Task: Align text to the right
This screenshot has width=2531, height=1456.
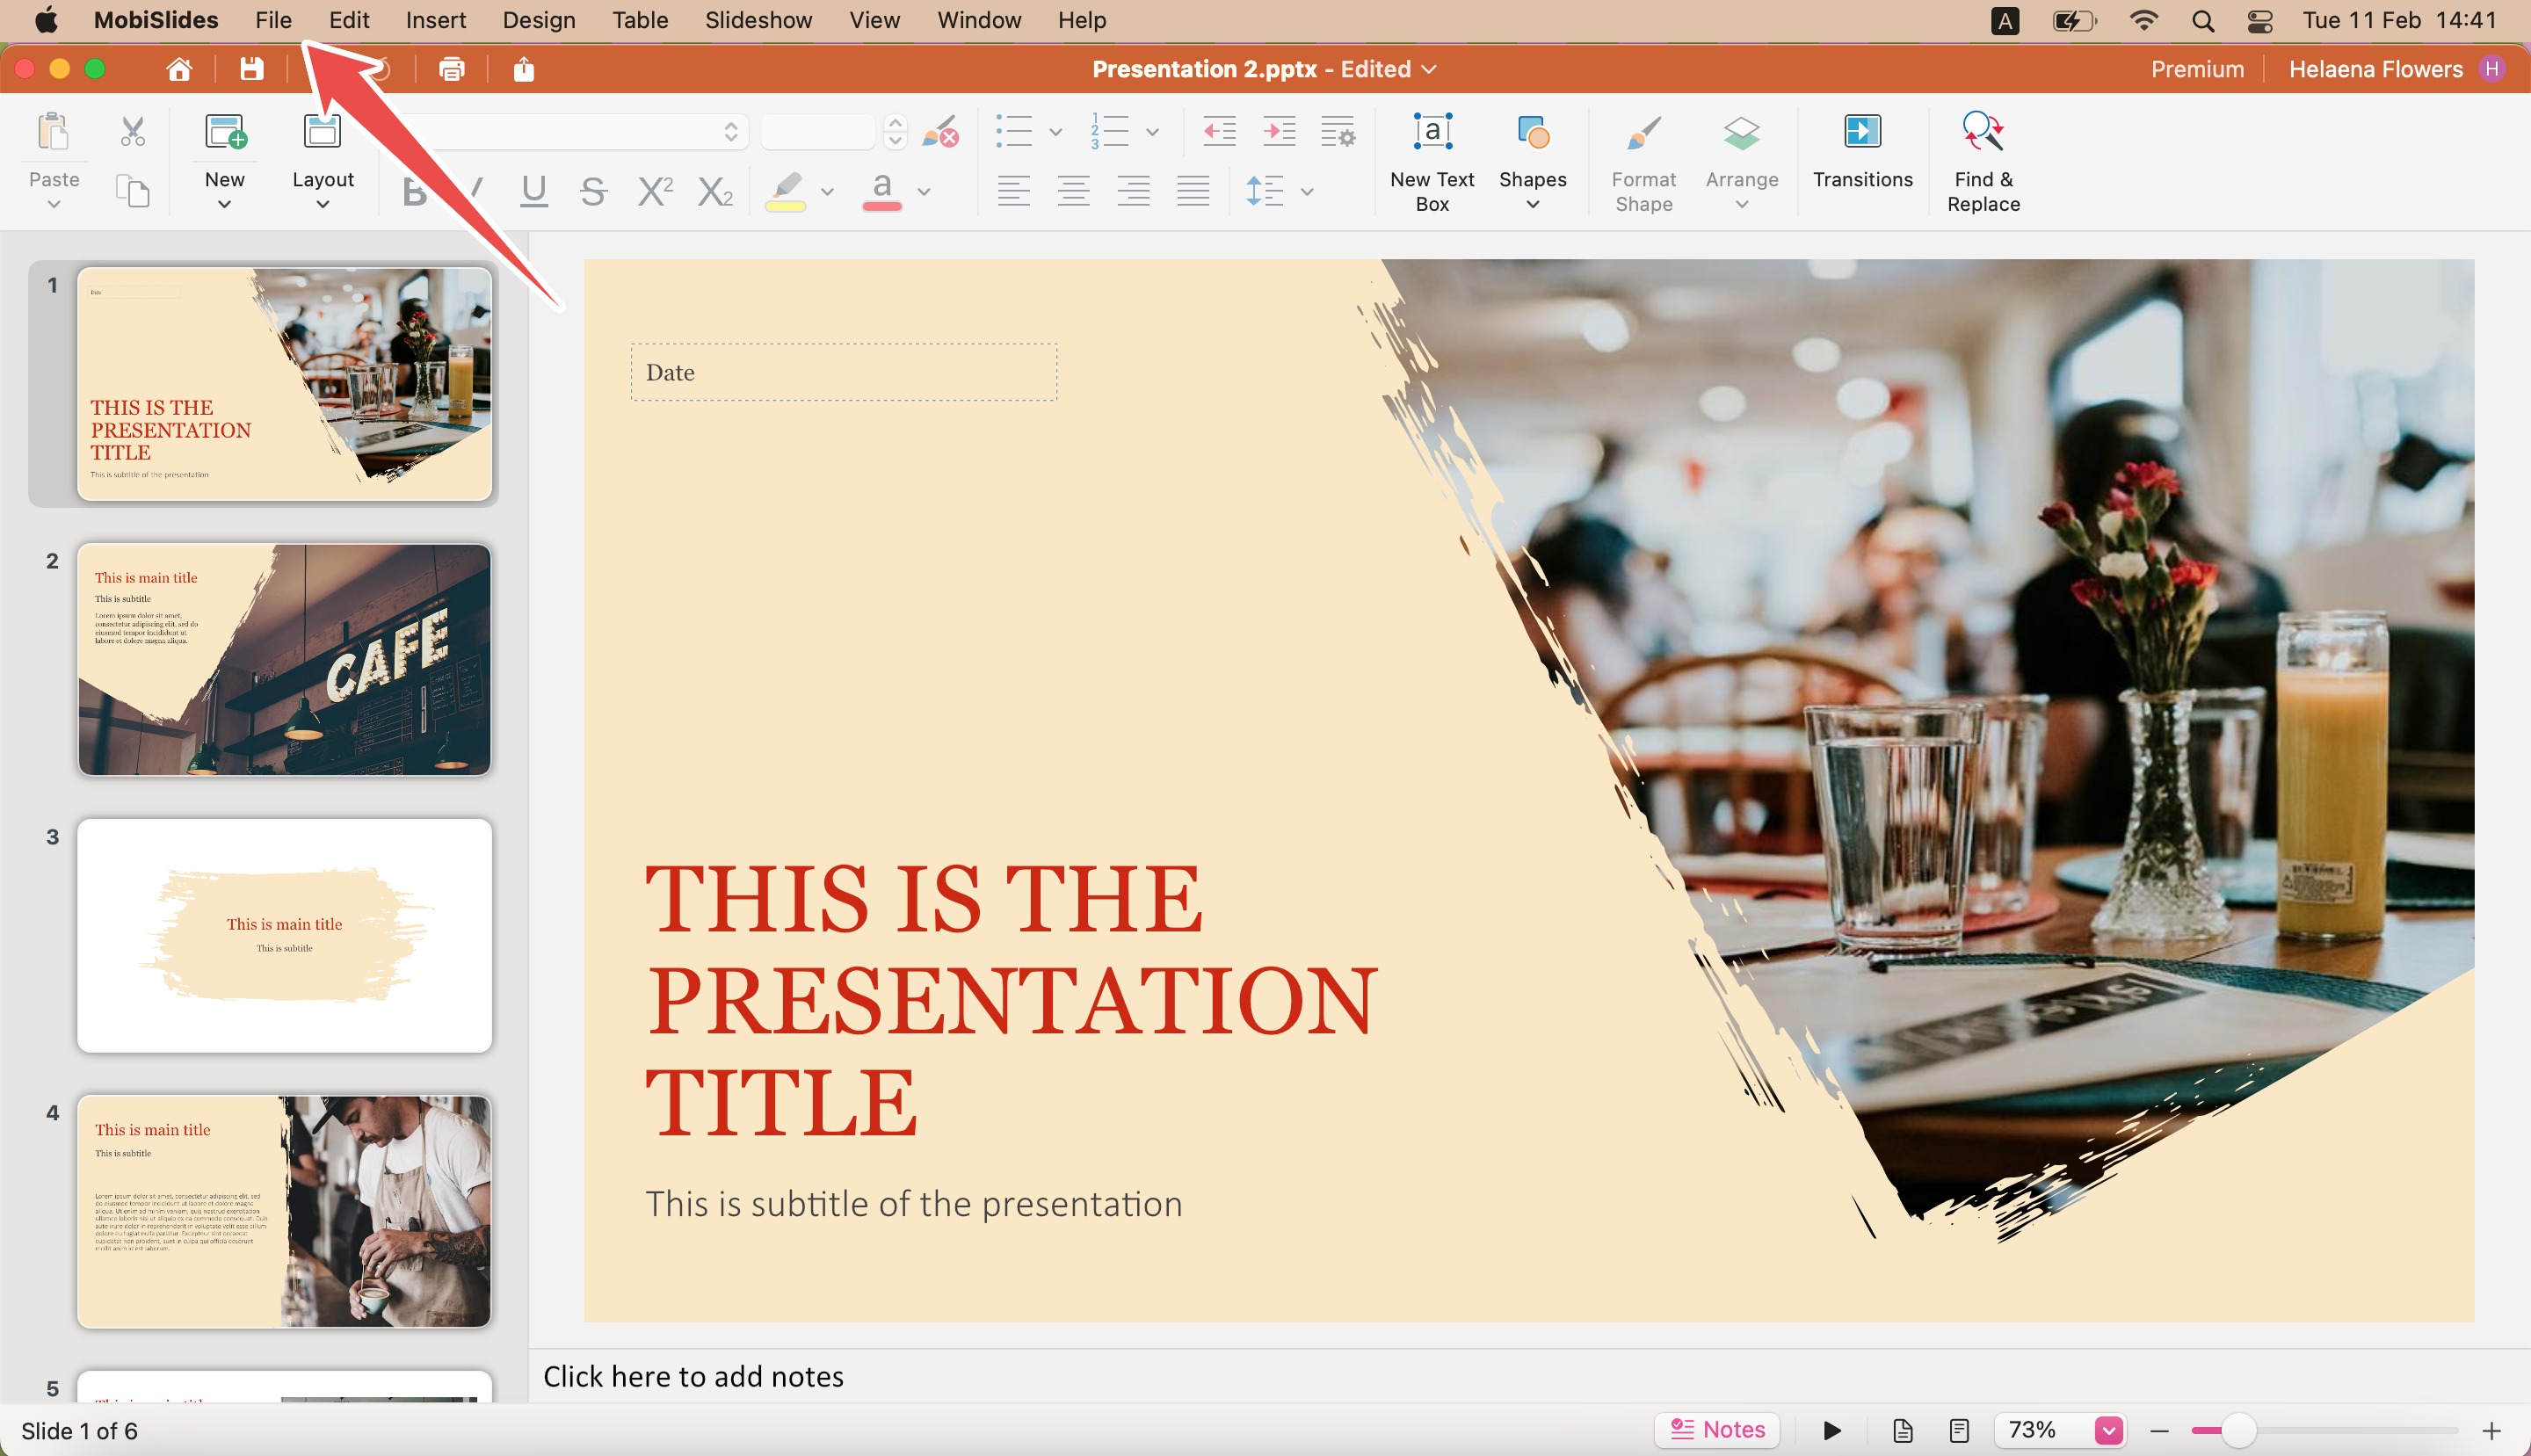Action: coord(1133,190)
